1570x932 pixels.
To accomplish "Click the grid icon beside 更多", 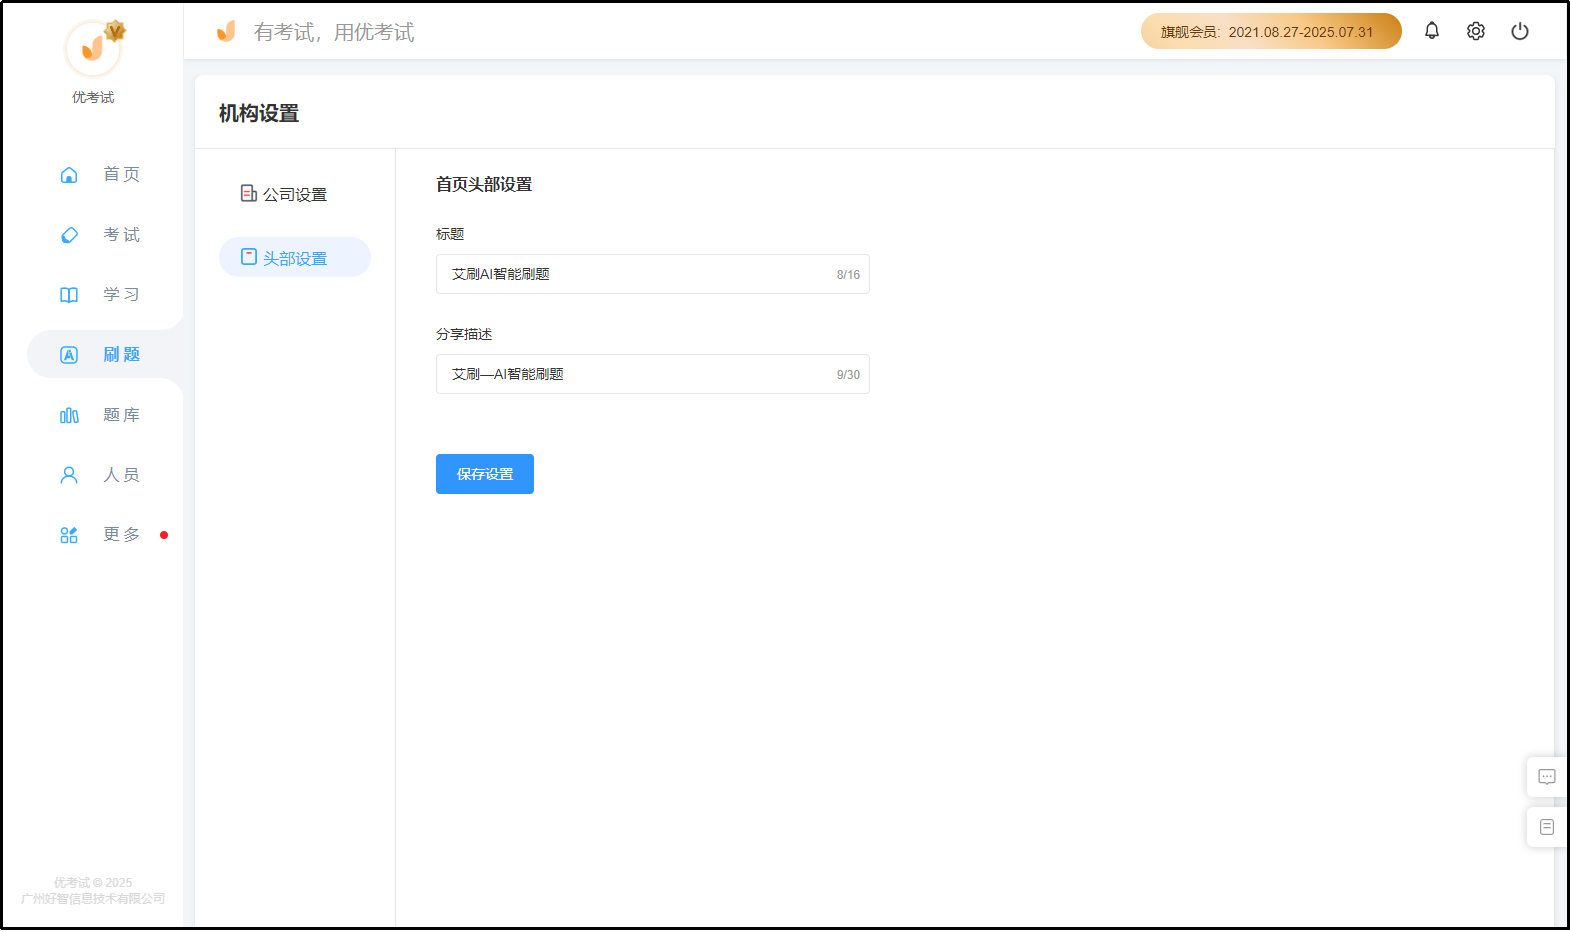I will [69, 535].
